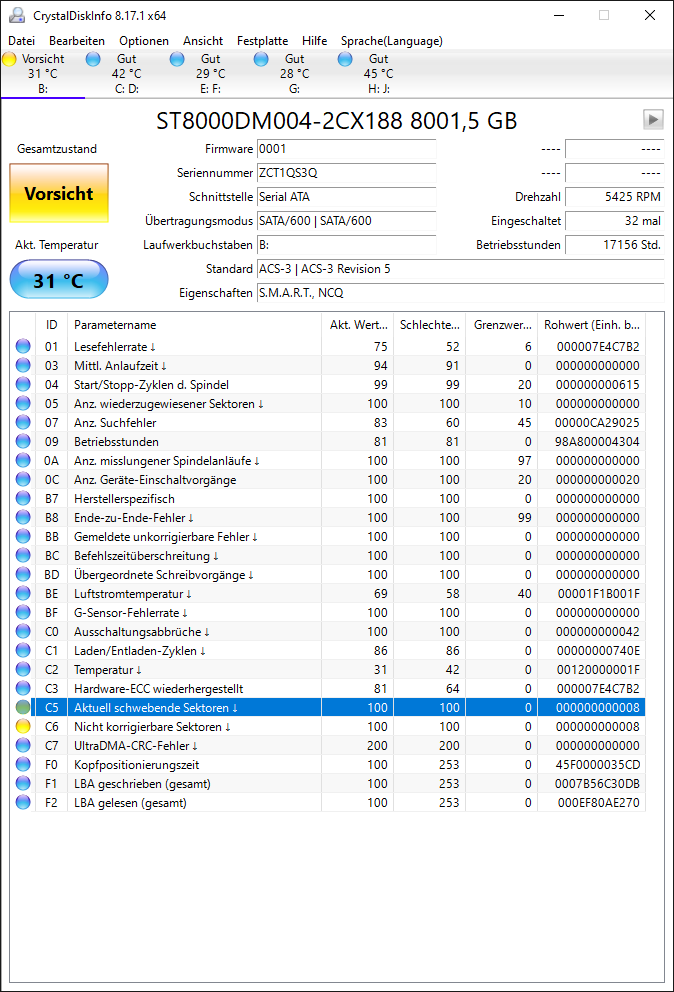The image size is (674, 992).
Task: Click status icon of Ausschaltungsabbrüche row
Action: [x=23, y=631]
